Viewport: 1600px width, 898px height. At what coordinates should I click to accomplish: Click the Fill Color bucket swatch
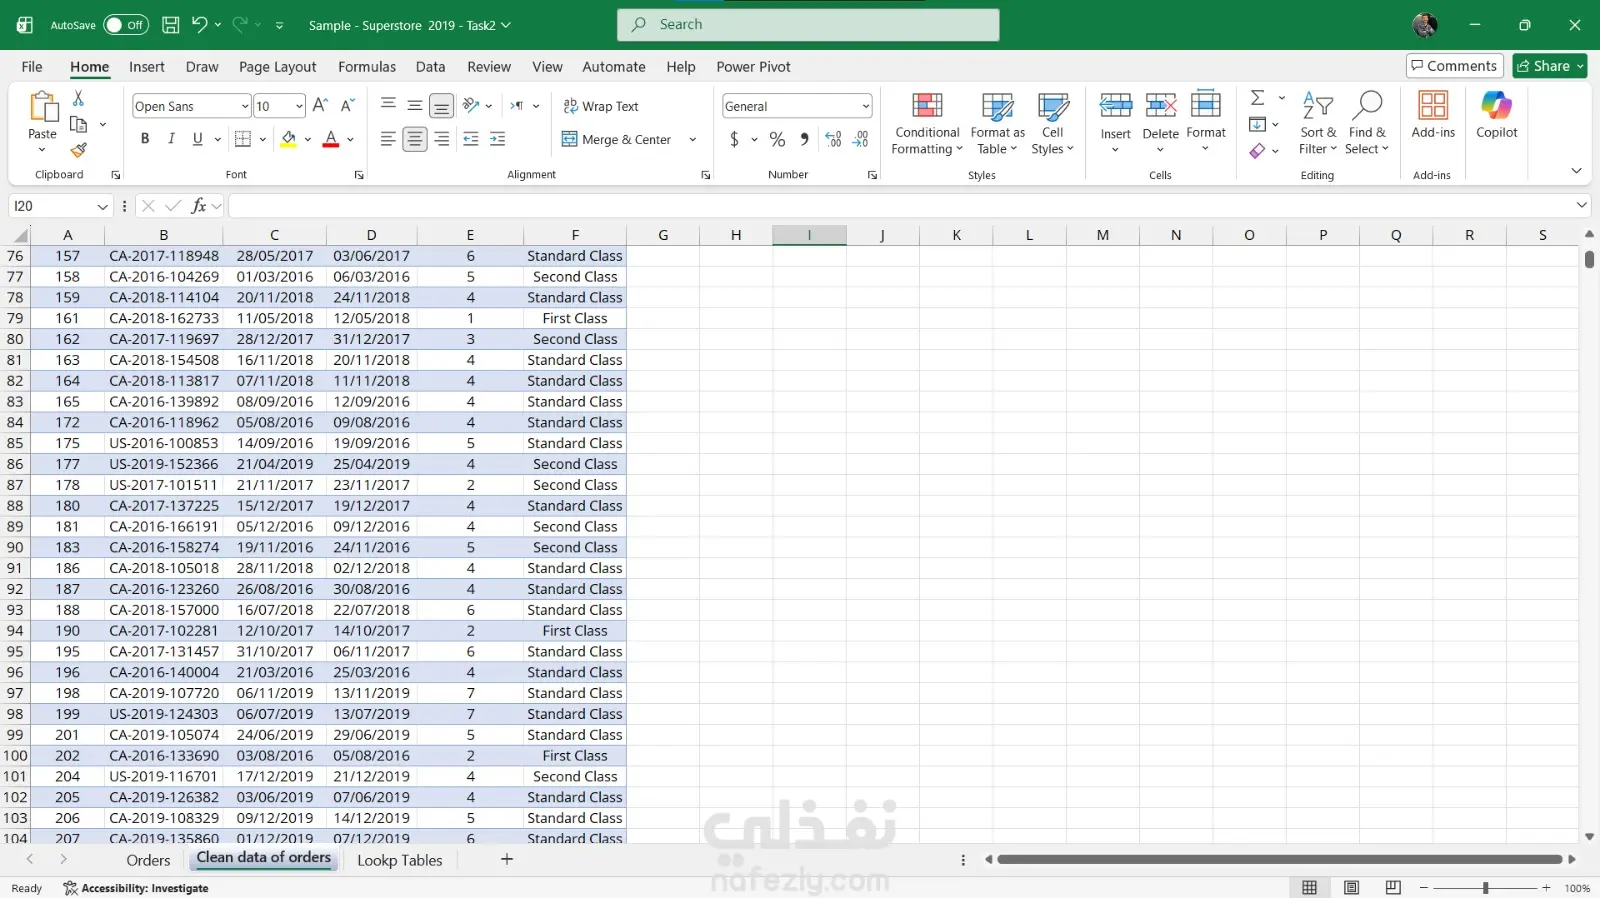pyautogui.click(x=288, y=139)
